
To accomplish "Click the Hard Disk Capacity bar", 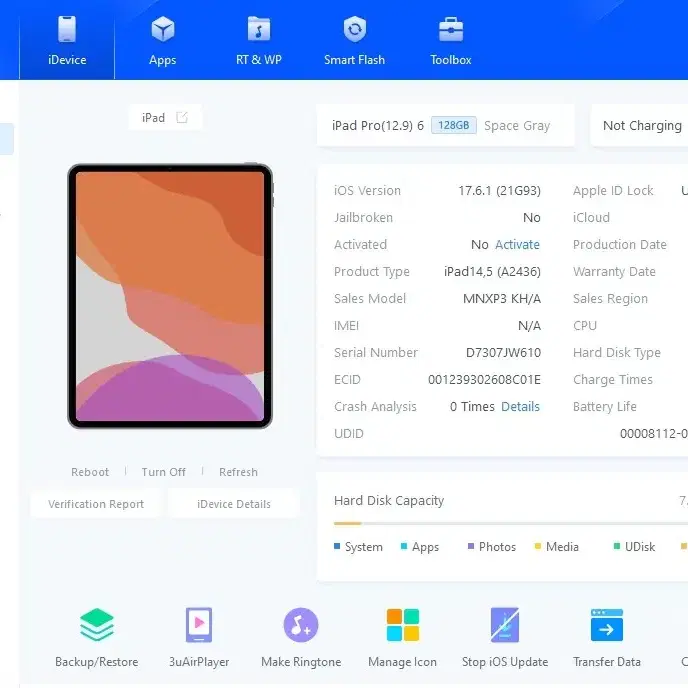I will click(511, 523).
